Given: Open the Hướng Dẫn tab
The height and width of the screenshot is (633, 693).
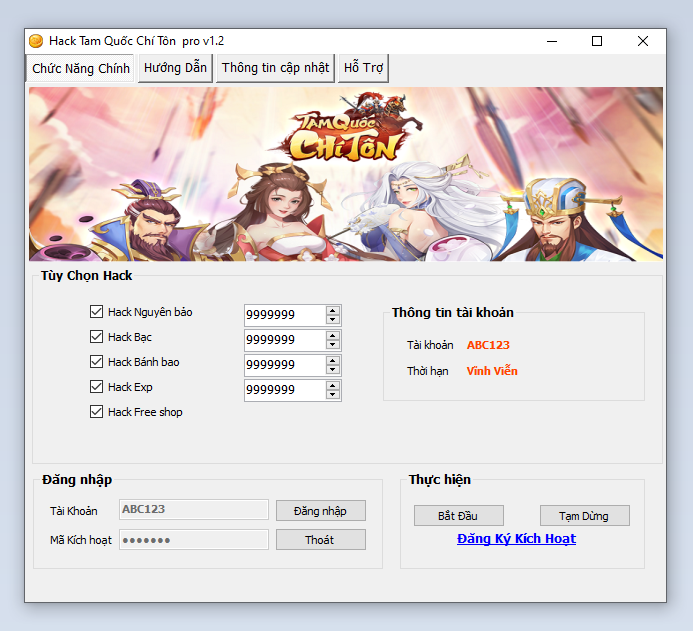Looking at the screenshot, I should 175,68.
